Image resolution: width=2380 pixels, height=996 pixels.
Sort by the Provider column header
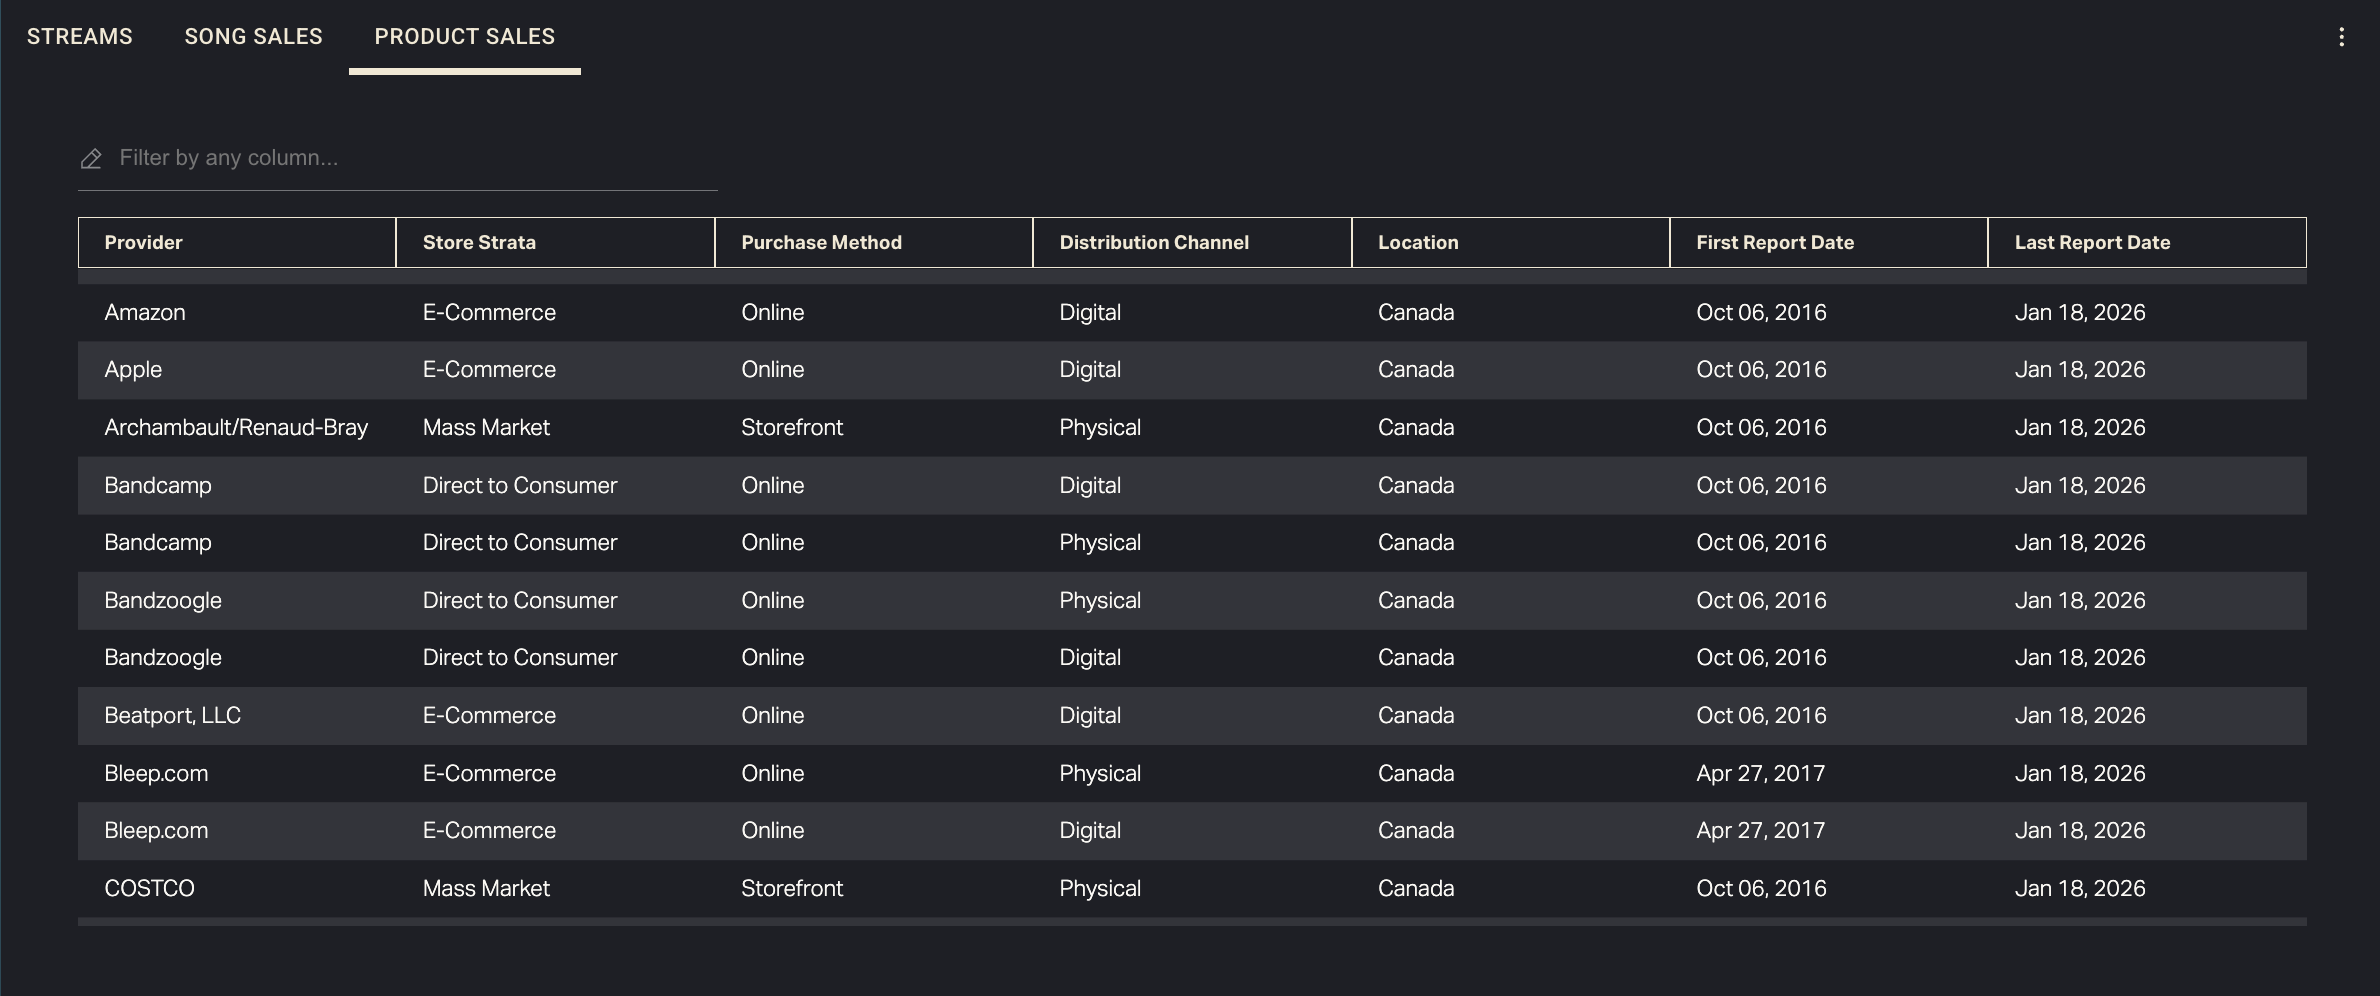pos(144,243)
